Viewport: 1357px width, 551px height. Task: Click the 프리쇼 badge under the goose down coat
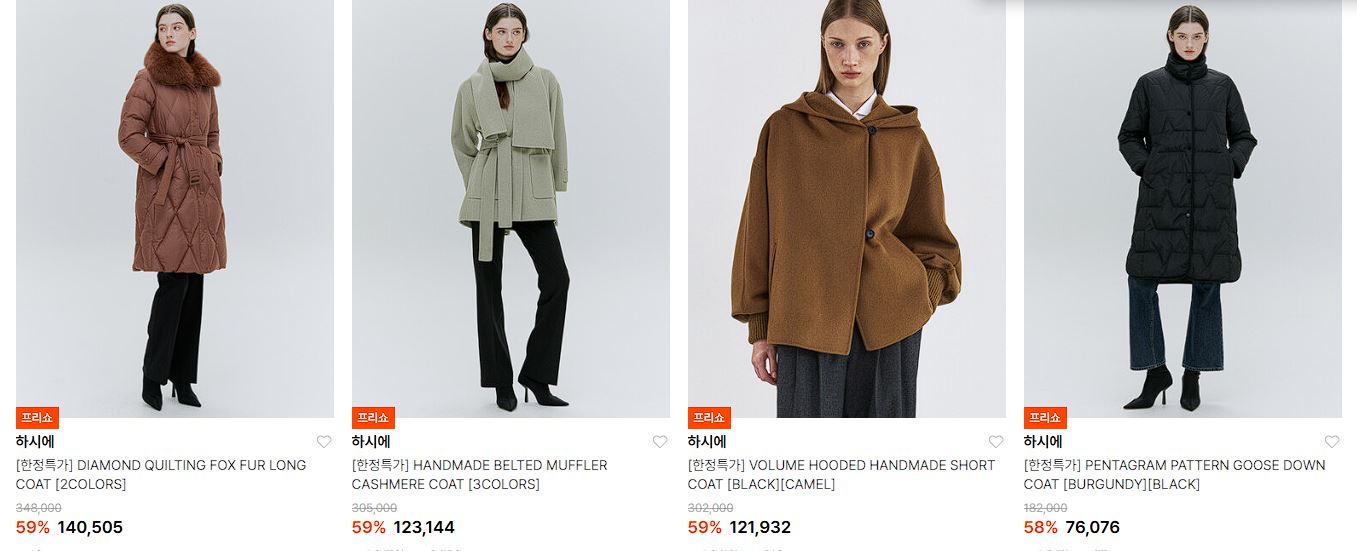[1045, 418]
